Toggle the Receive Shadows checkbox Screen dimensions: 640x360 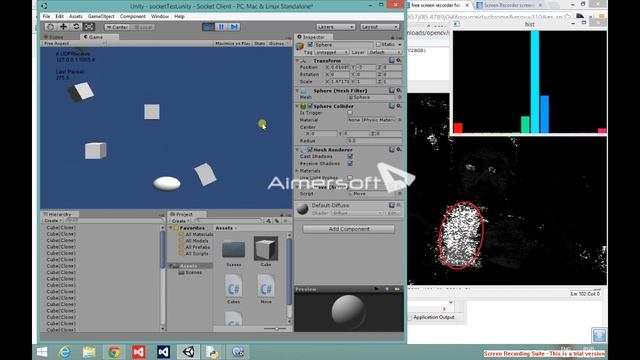pos(350,163)
